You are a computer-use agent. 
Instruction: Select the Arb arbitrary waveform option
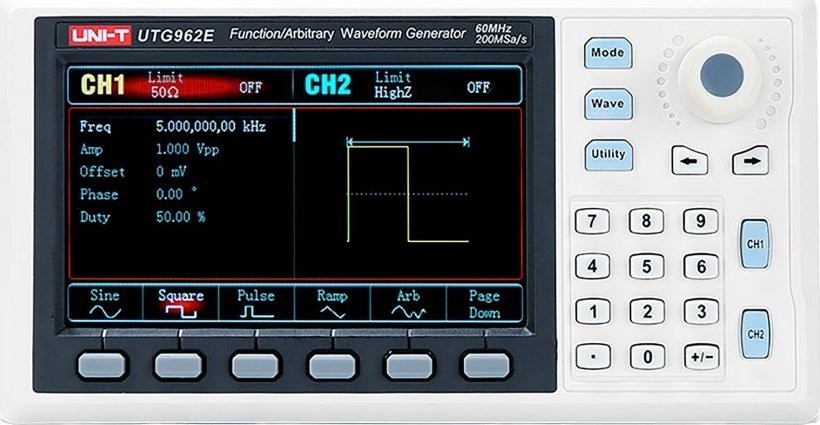tap(408, 304)
